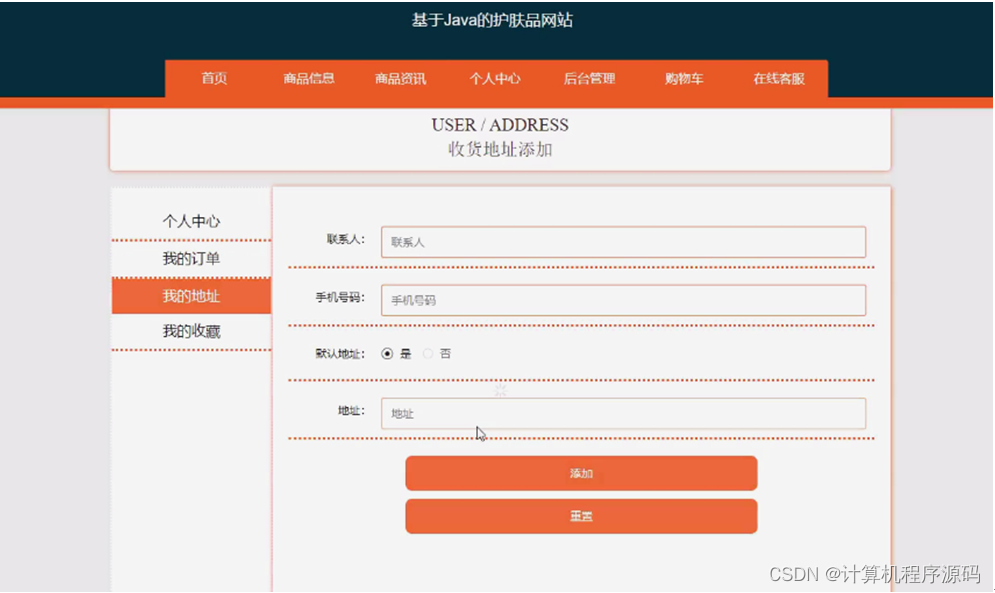Image resolution: width=995 pixels, height=593 pixels.
Task: Open the 在线客服 customer service menu item
Action: (x=776, y=79)
